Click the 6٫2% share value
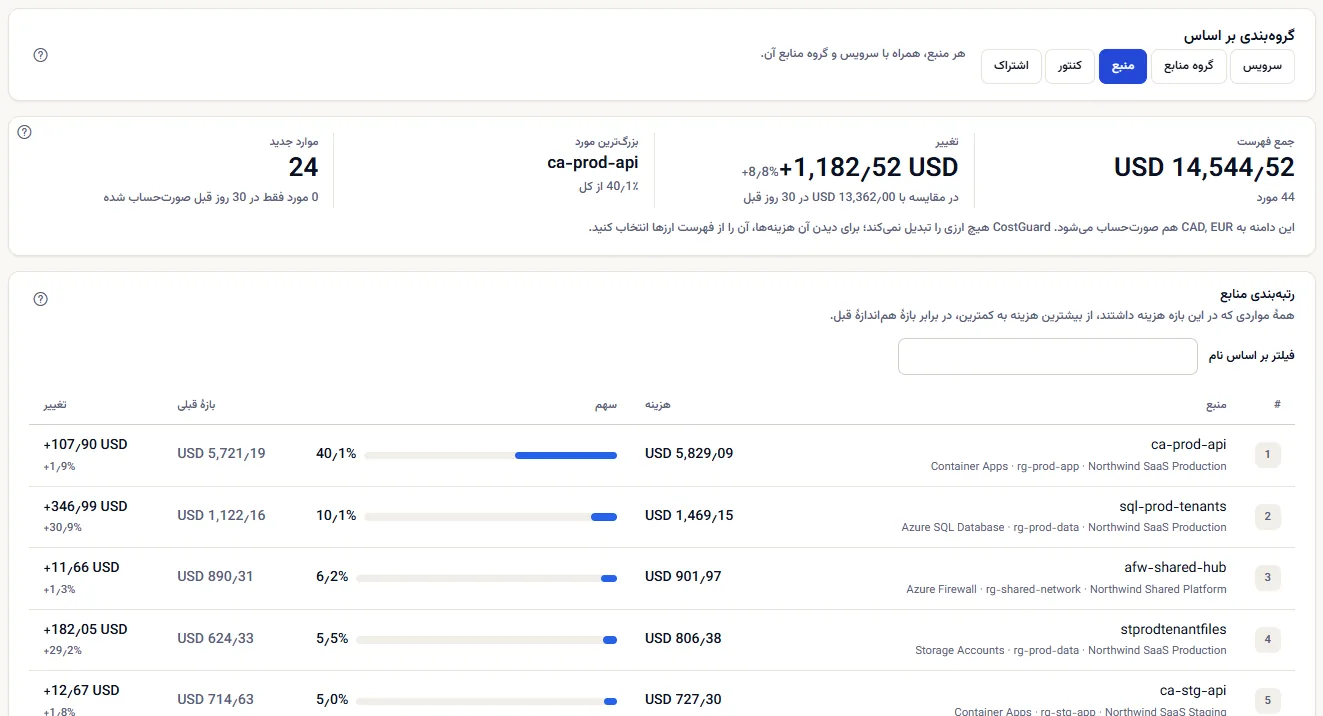Viewport: 1323px width, 716px height. [x=332, y=577]
